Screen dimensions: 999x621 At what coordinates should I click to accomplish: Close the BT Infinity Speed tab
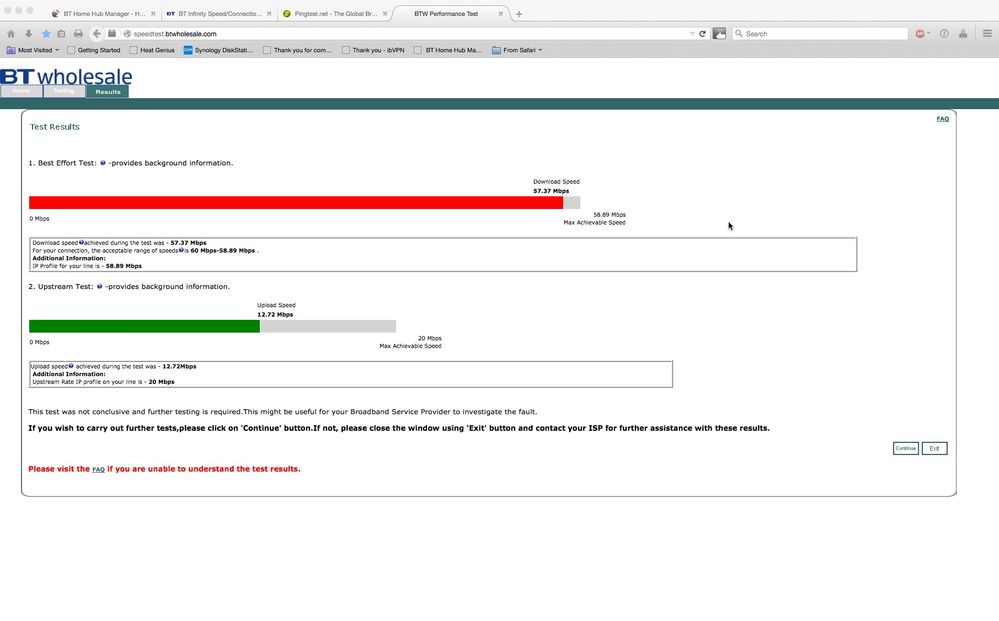coord(269,14)
